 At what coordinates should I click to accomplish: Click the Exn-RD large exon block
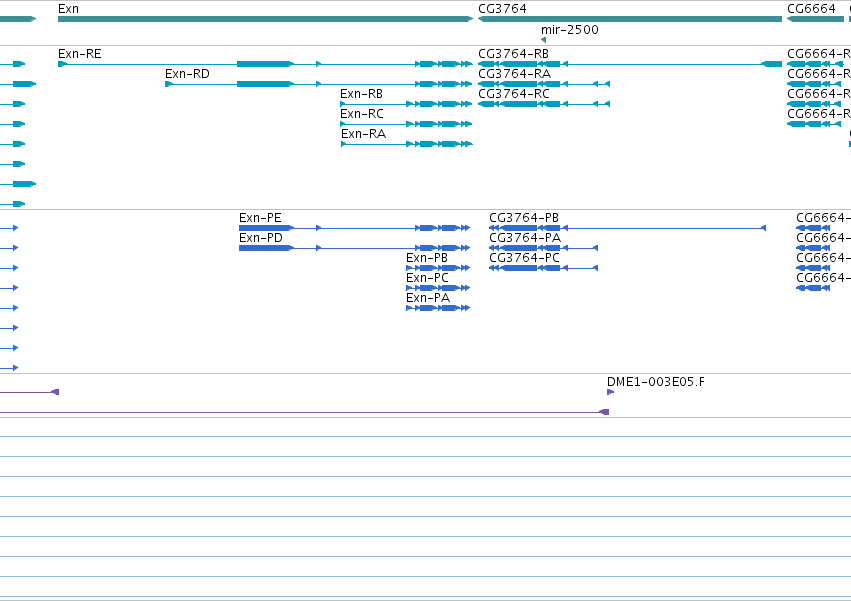[265, 84]
